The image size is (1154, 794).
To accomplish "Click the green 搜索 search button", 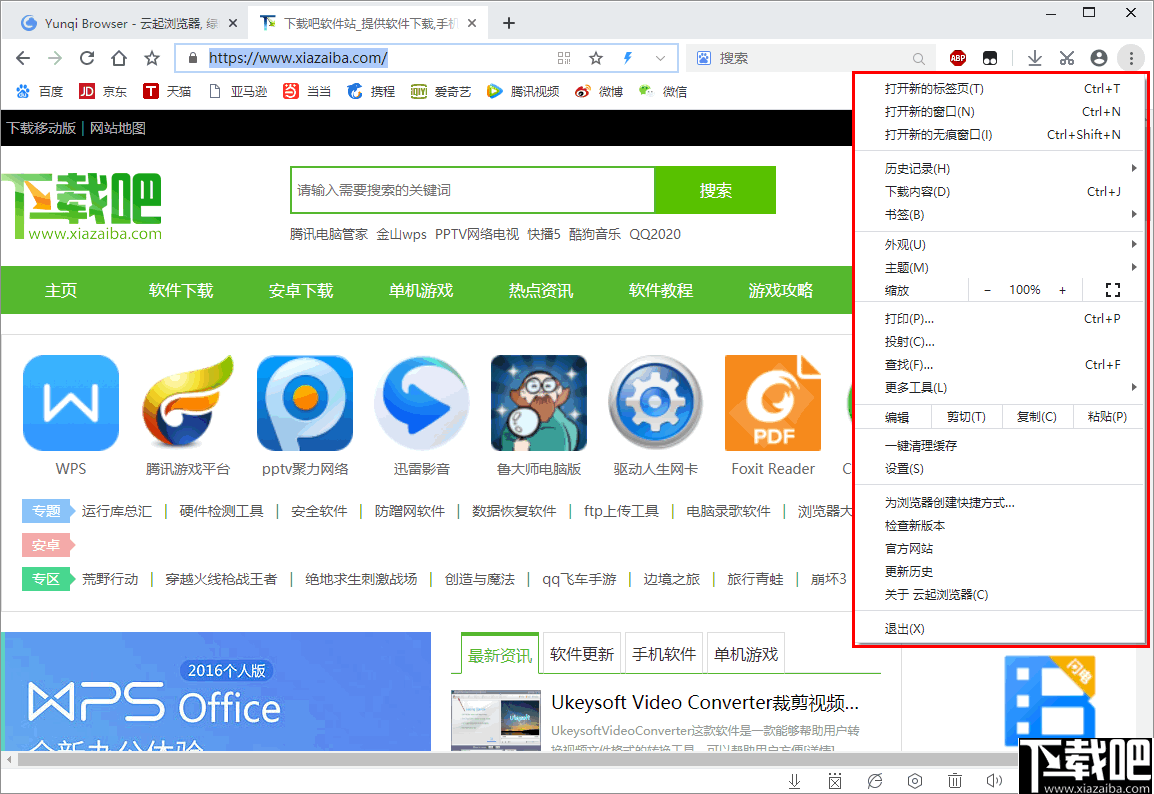I will point(714,189).
